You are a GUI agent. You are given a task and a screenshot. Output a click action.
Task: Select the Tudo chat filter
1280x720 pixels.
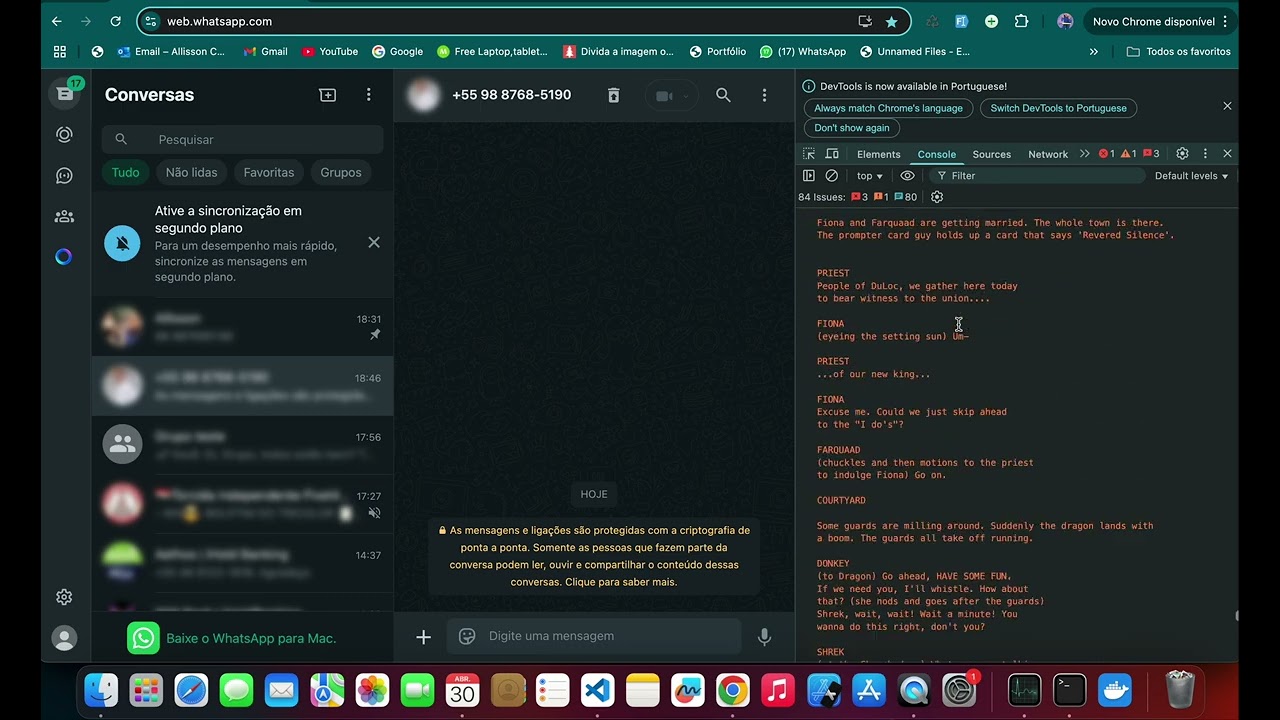coord(125,173)
